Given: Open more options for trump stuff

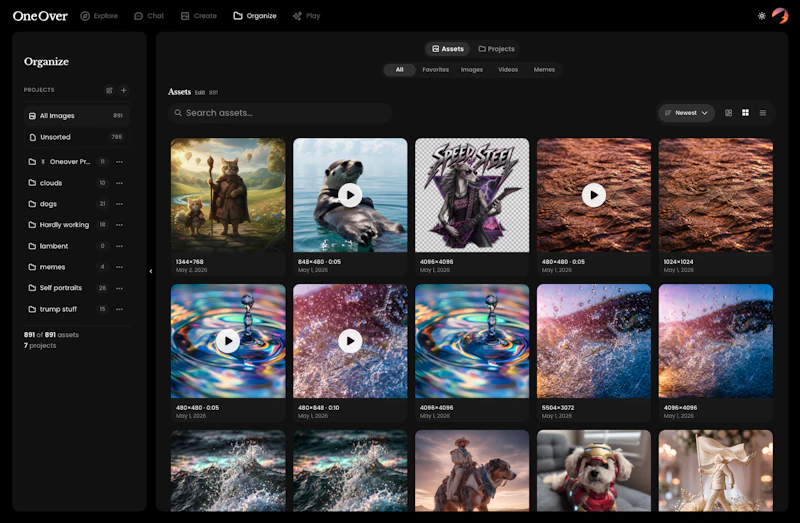Looking at the screenshot, I should point(119,309).
